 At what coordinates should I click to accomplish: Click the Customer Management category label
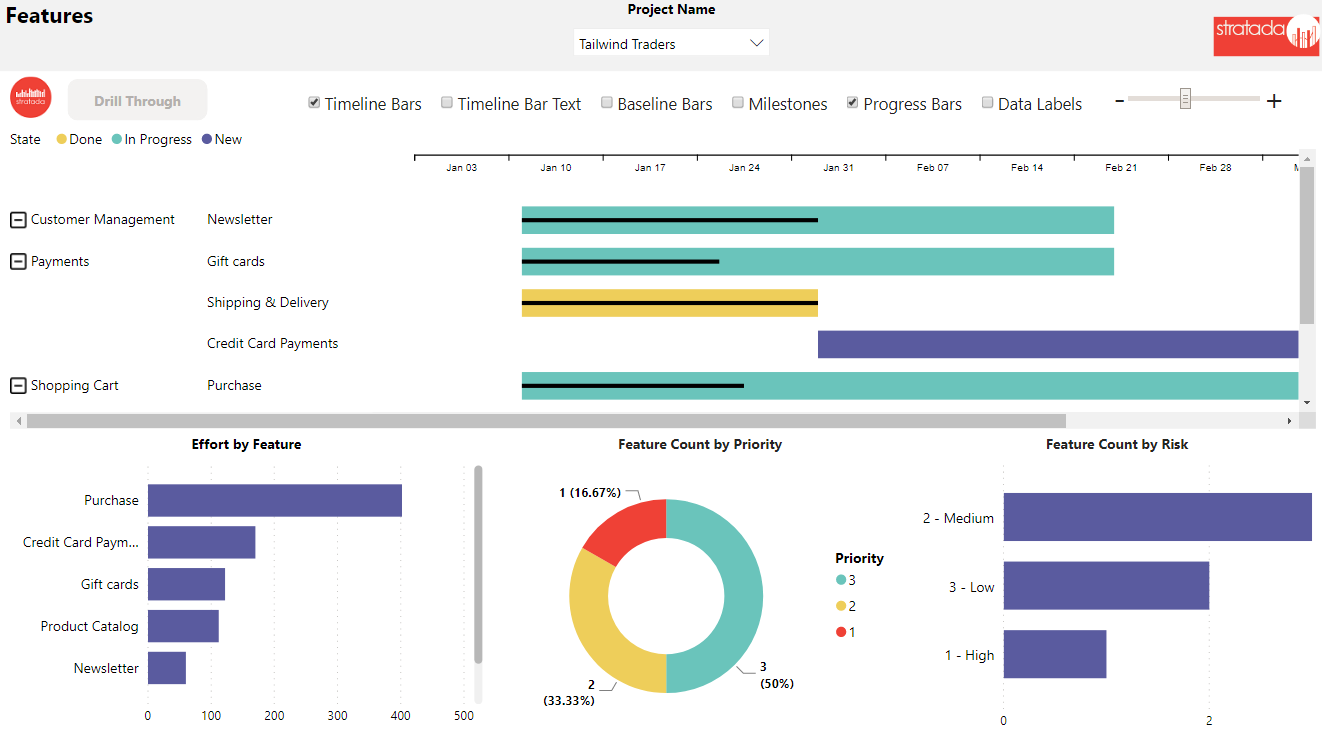pyautogui.click(x=103, y=220)
